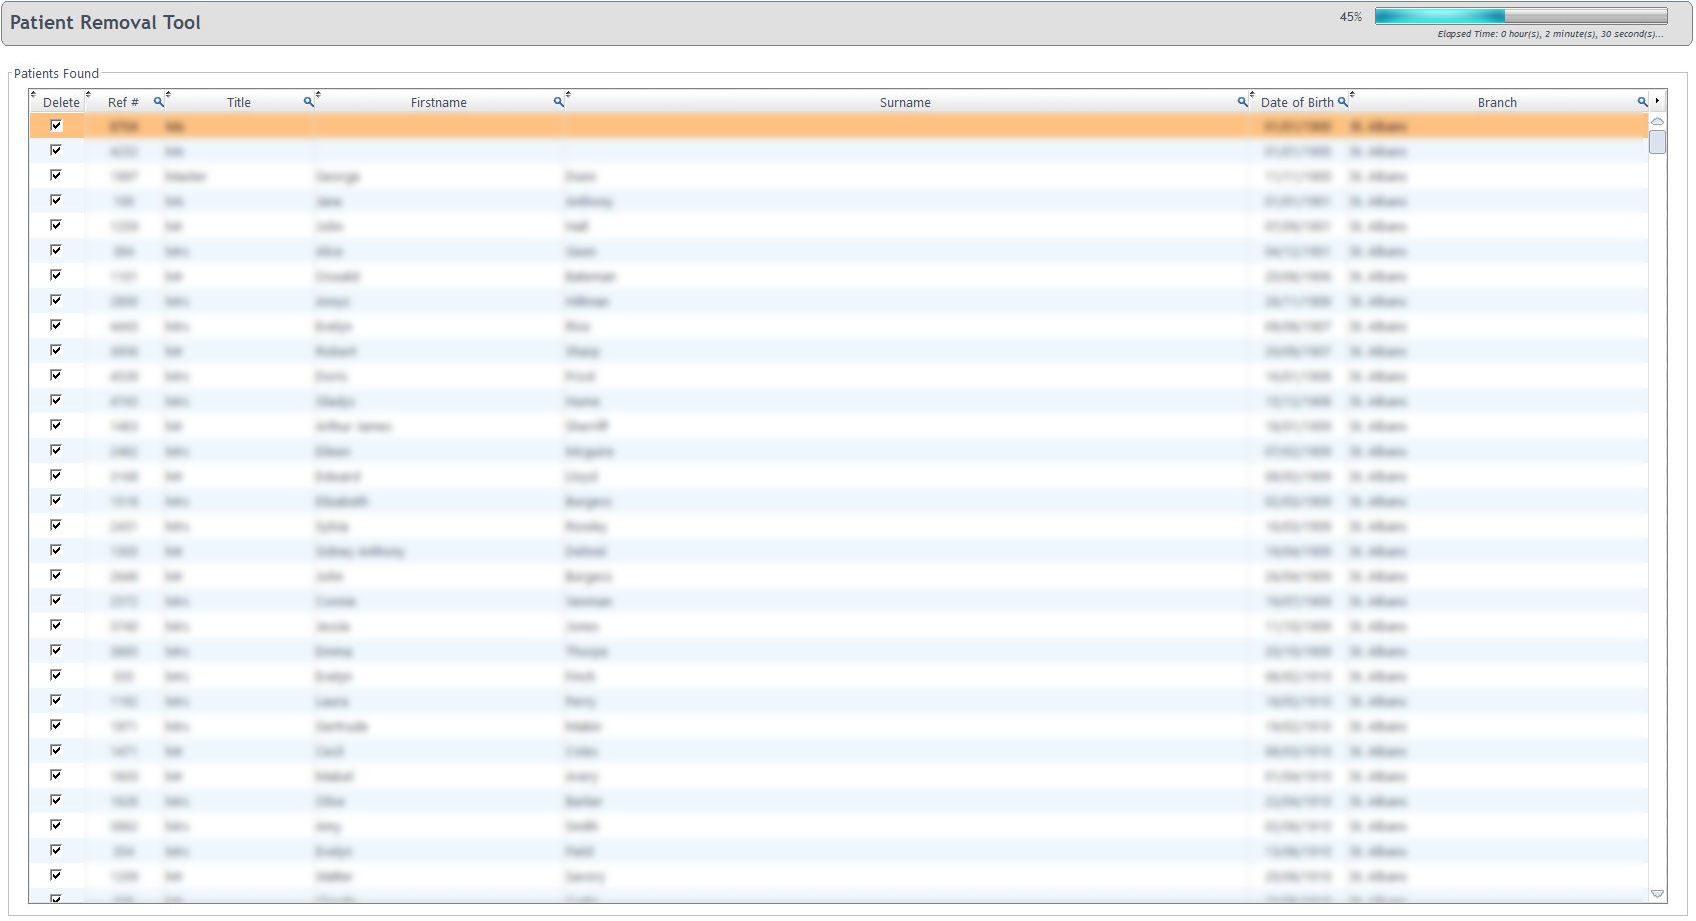Image resolution: width=1696 pixels, height=921 pixels.
Task: Click the Patients Found group label
Action: pyautogui.click(x=56, y=73)
